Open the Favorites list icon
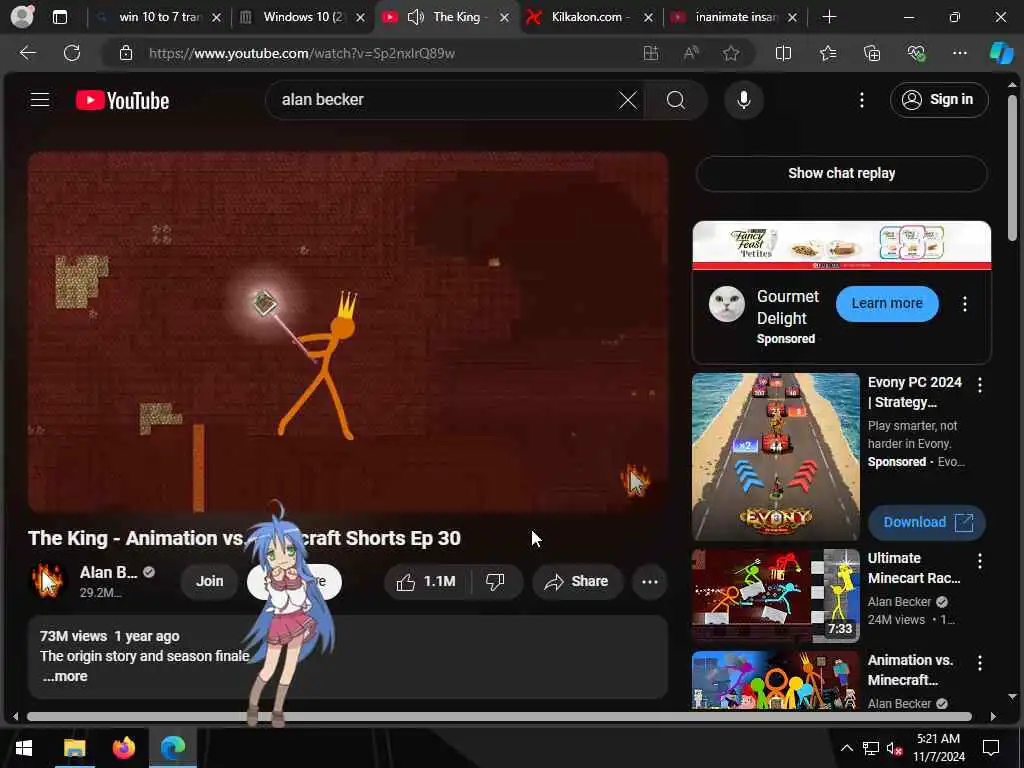 tap(827, 53)
